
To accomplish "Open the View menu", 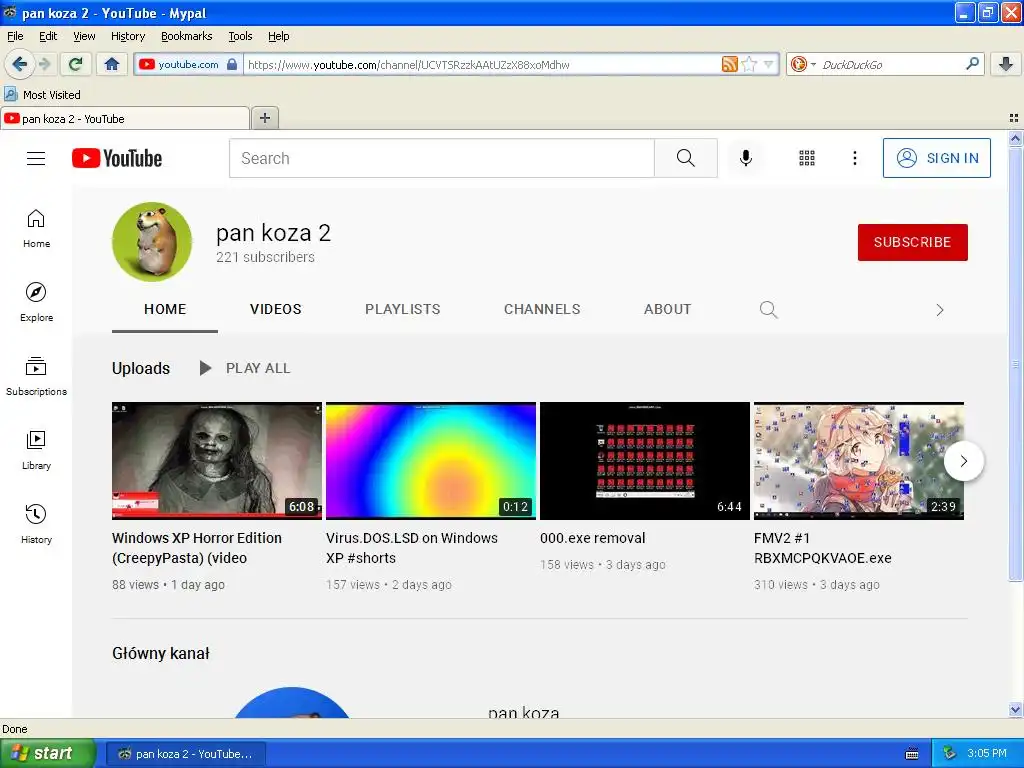I will pyautogui.click(x=84, y=36).
